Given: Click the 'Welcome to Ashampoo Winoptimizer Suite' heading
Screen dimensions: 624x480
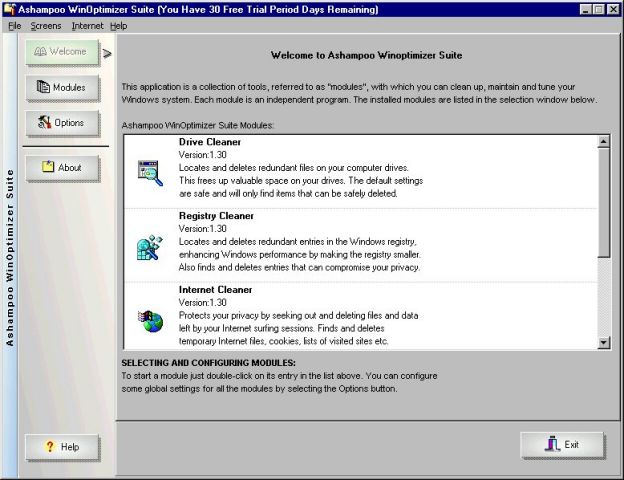Looking at the screenshot, I should click(x=367, y=55).
